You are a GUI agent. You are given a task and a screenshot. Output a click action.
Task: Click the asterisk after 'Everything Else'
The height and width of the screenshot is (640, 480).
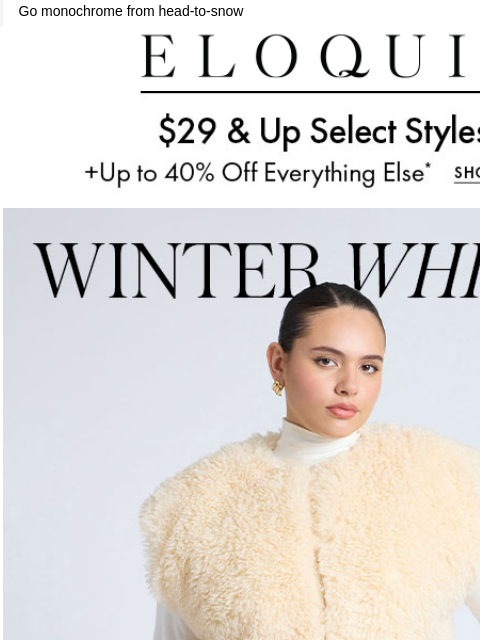pyautogui.click(x=428, y=165)
